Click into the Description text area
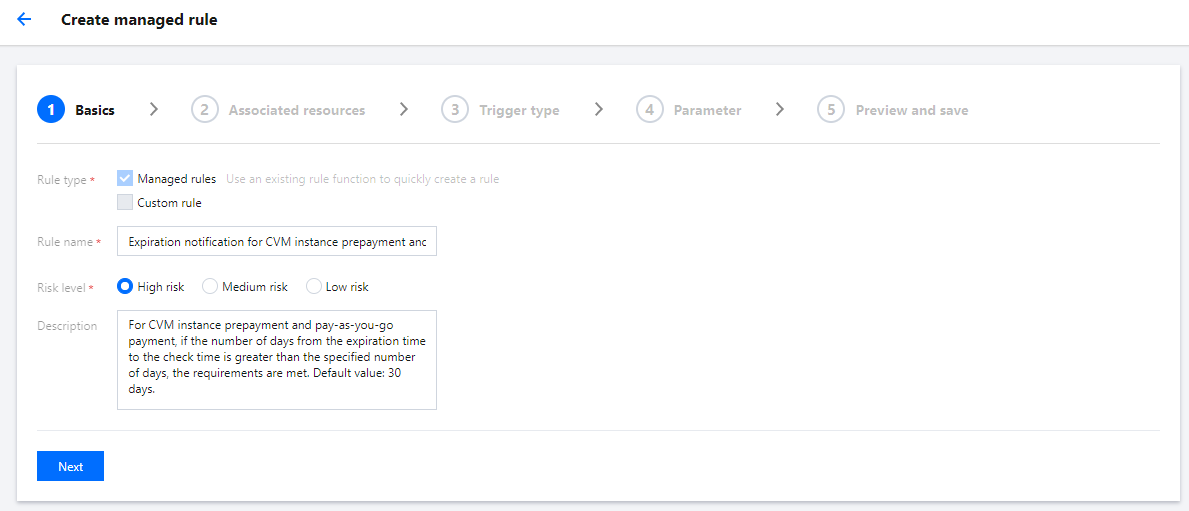 (x=277, y=359)
